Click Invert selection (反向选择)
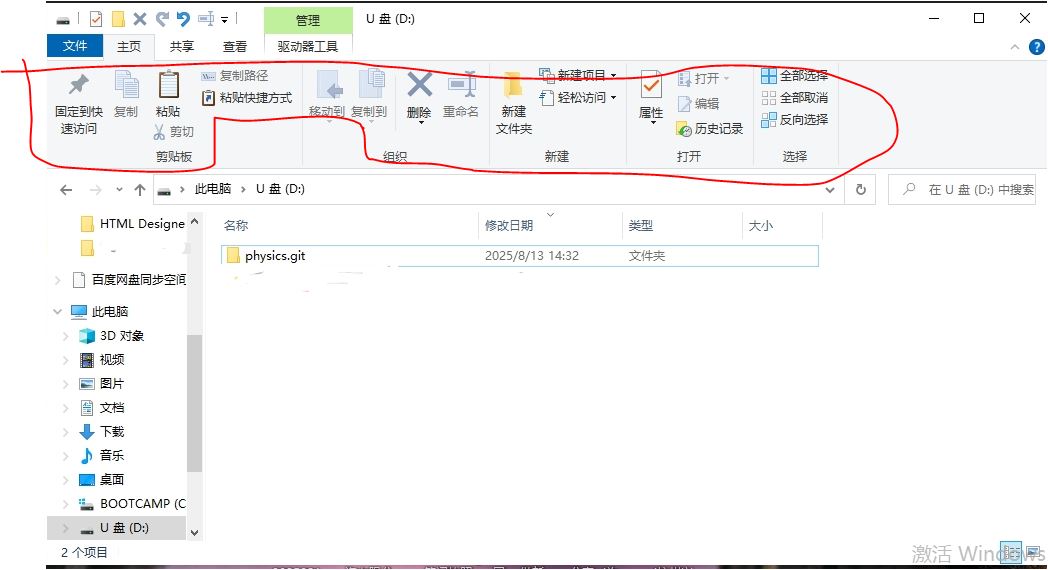1048x570 pixels. pos(795,120)
